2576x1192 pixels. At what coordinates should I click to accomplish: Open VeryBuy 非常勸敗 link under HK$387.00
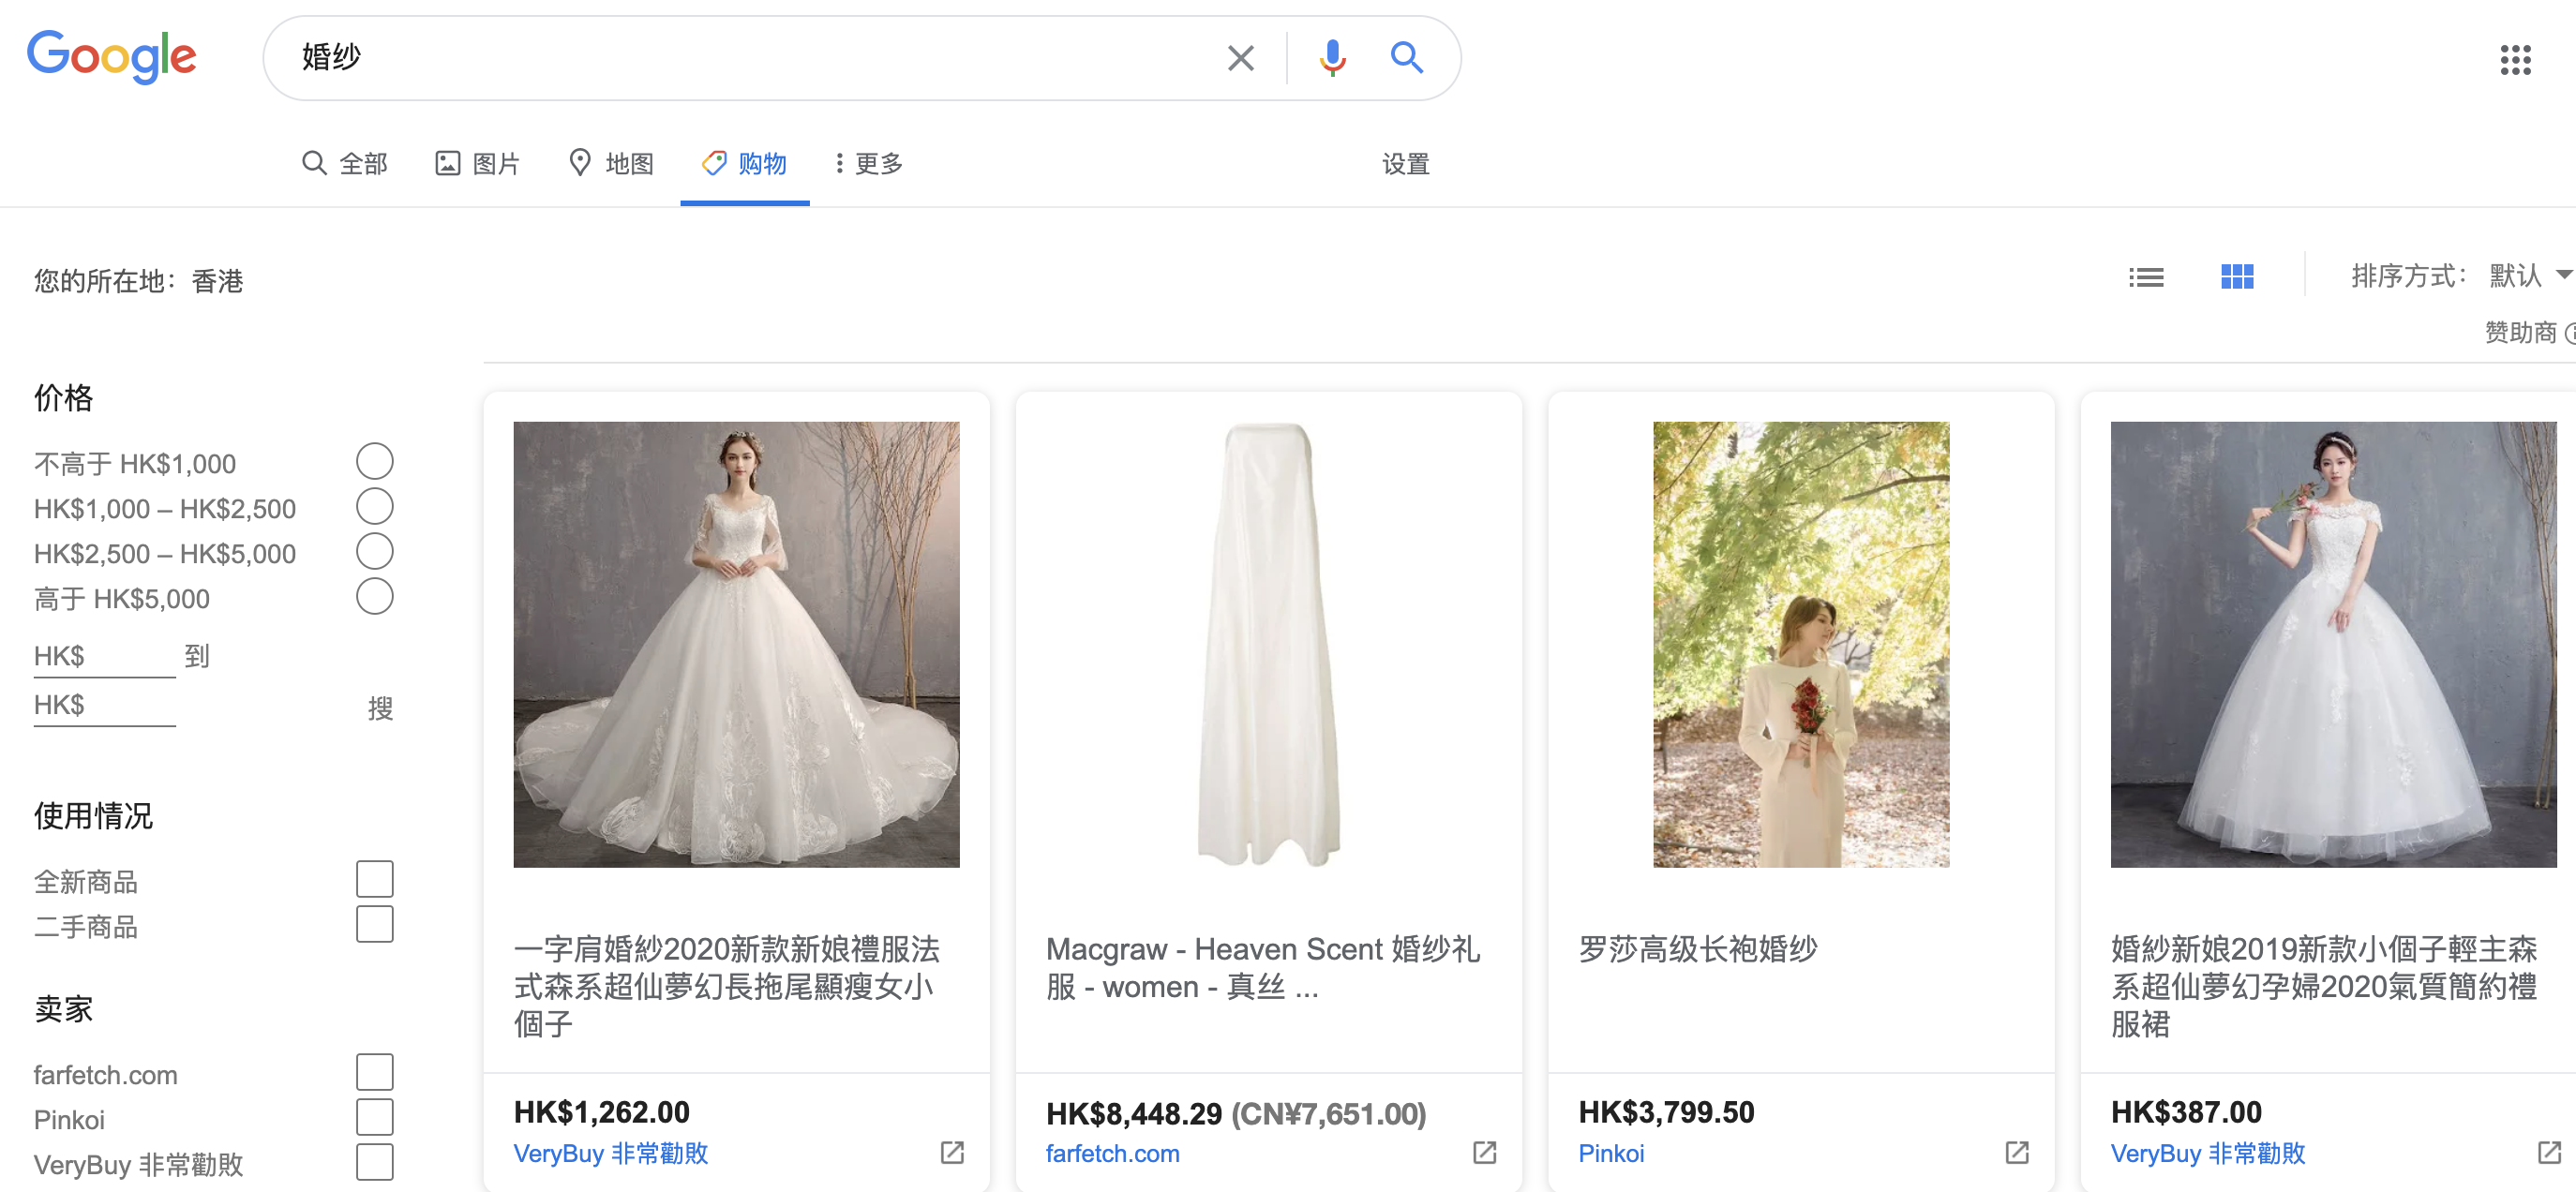click(2207, 1153)
